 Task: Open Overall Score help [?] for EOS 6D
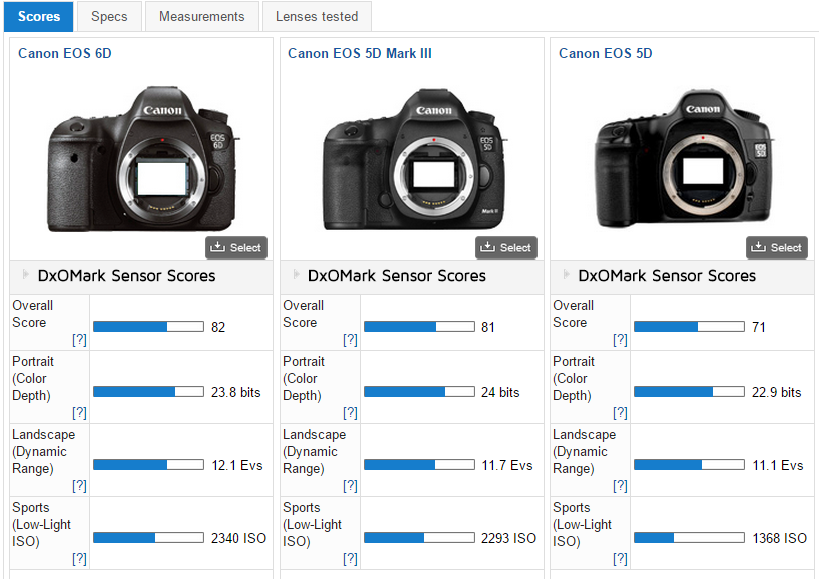coord(79,340)
